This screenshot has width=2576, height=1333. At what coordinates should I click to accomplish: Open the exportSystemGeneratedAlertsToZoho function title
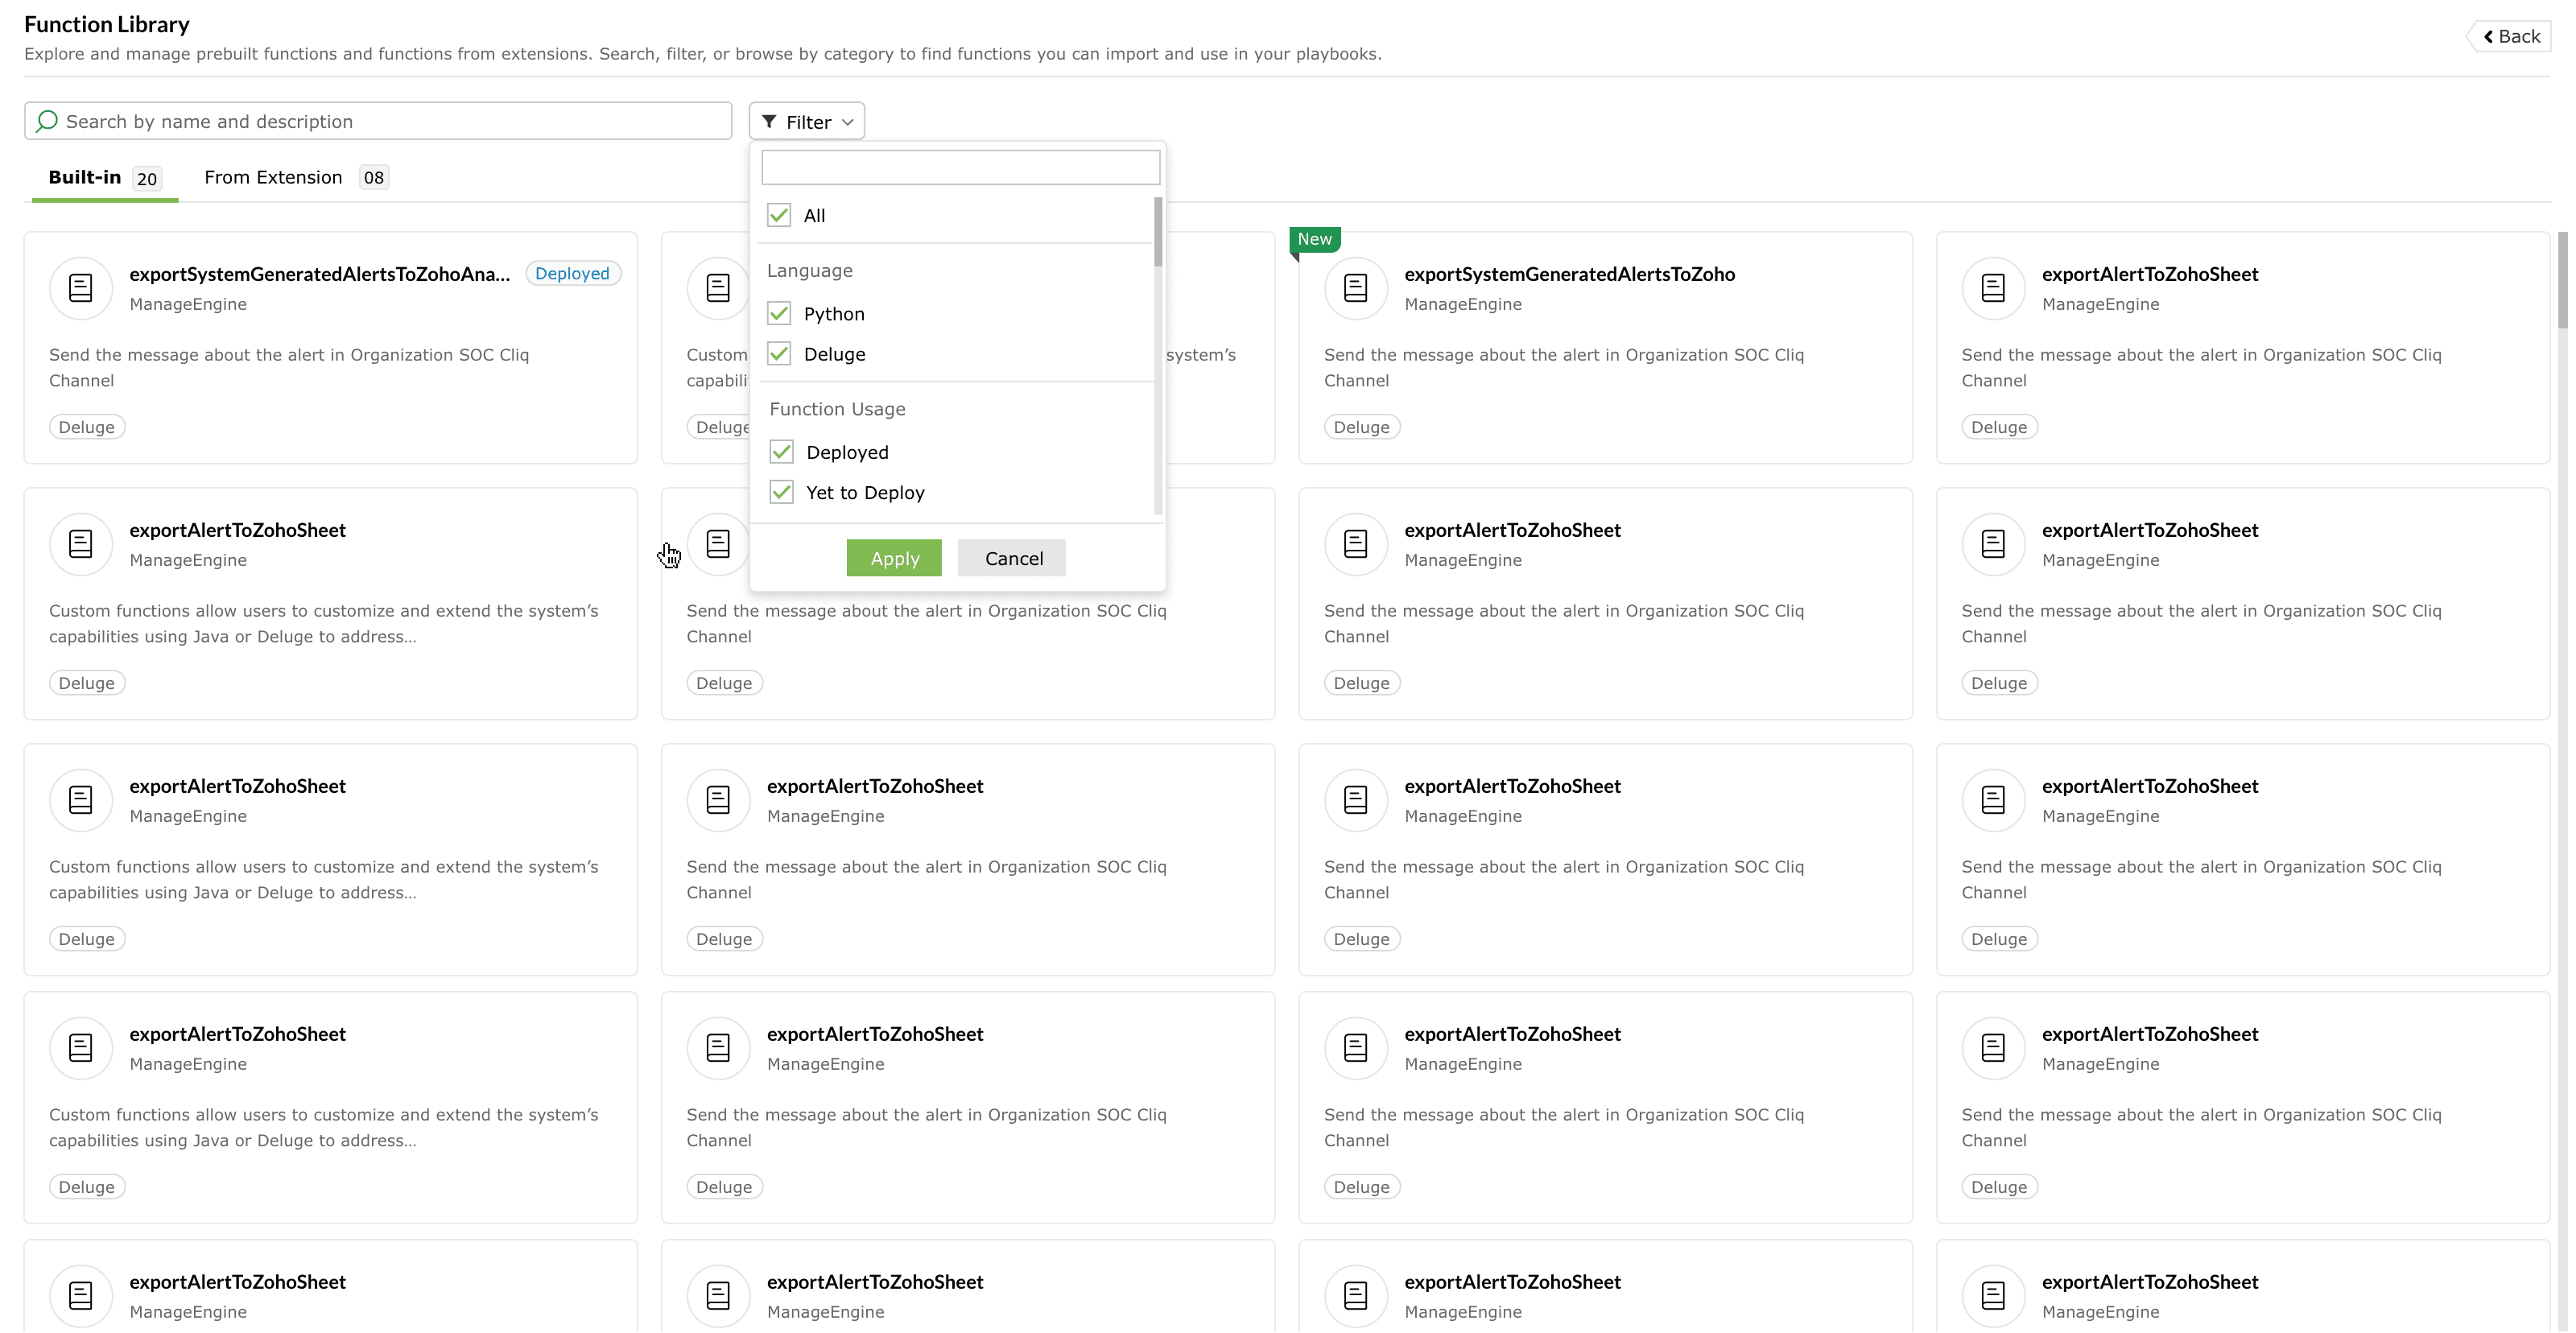point(1570,274)
